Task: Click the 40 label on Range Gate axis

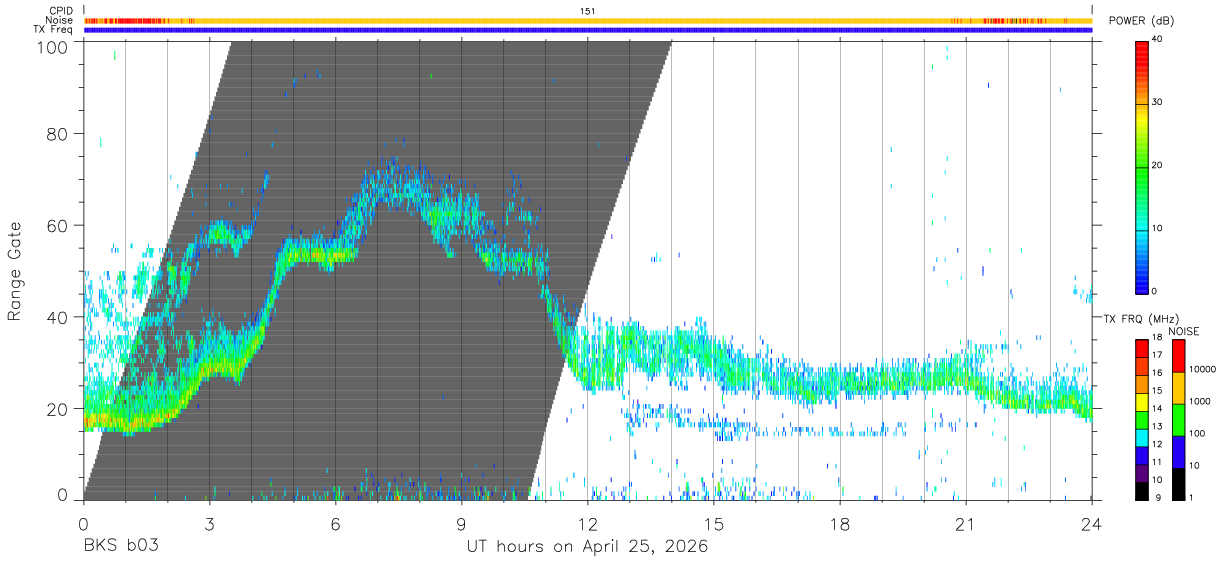Action: 59,318
